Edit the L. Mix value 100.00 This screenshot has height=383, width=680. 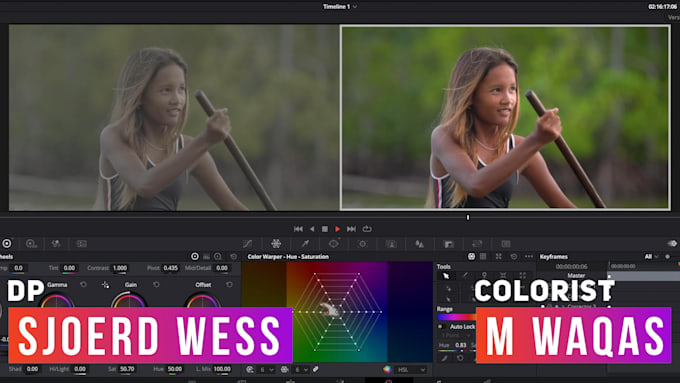(222, 369)
